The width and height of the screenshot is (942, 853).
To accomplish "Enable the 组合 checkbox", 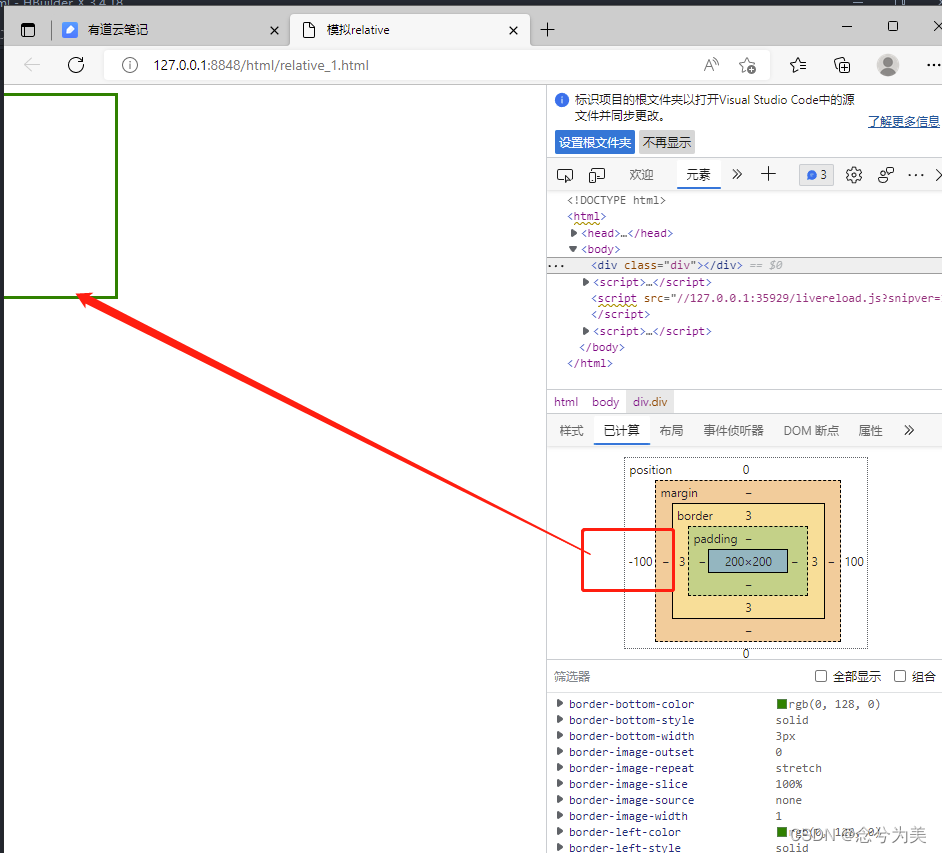I will coord(900,676).
